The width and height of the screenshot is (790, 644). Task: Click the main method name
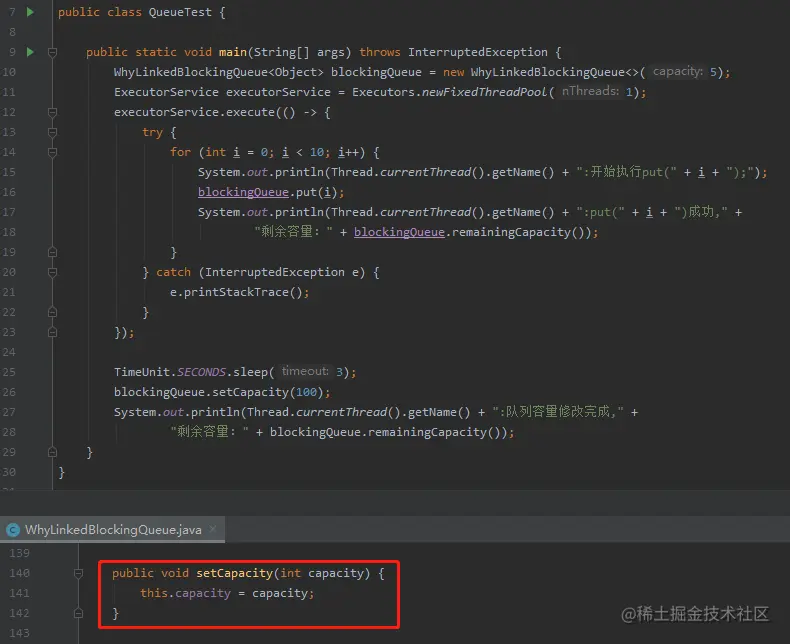(233, 52)
